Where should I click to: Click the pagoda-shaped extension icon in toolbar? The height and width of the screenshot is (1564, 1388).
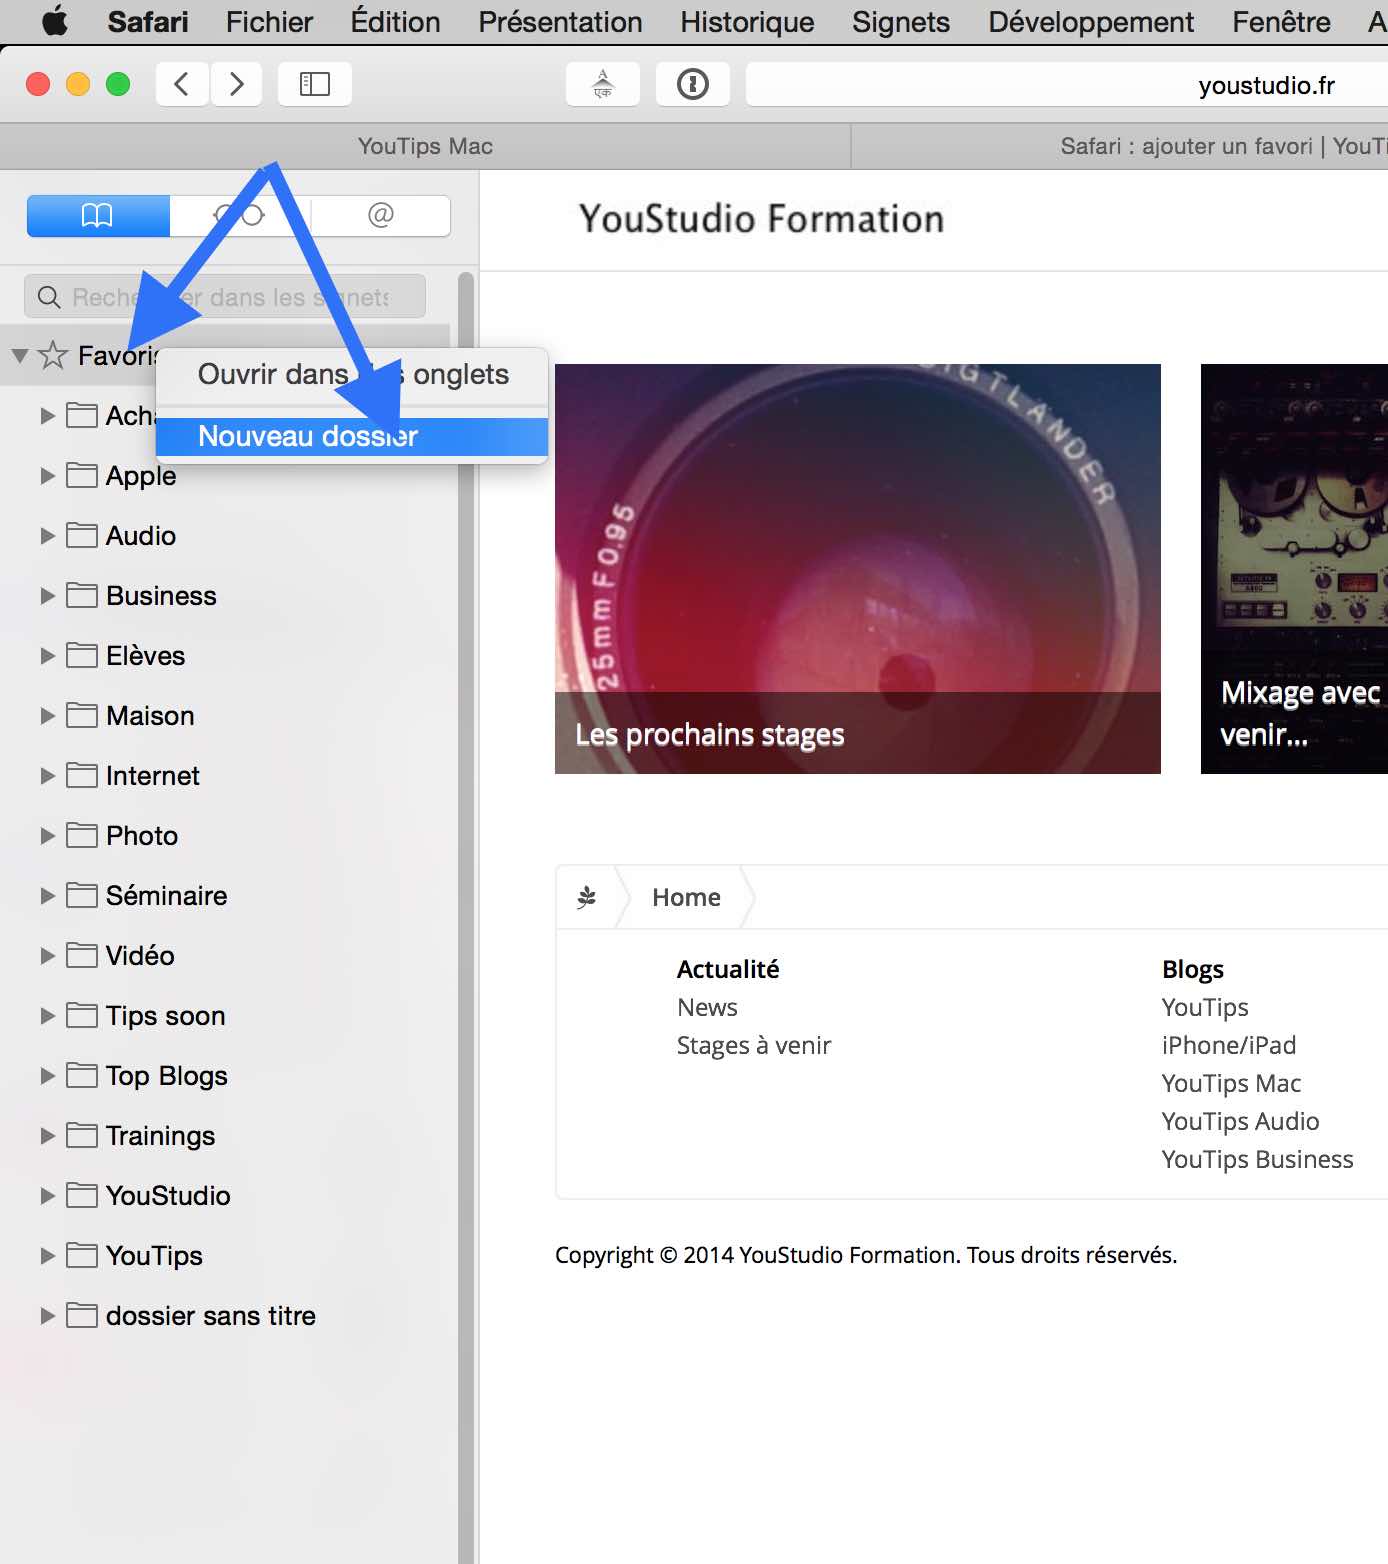(x=603, y=84)
